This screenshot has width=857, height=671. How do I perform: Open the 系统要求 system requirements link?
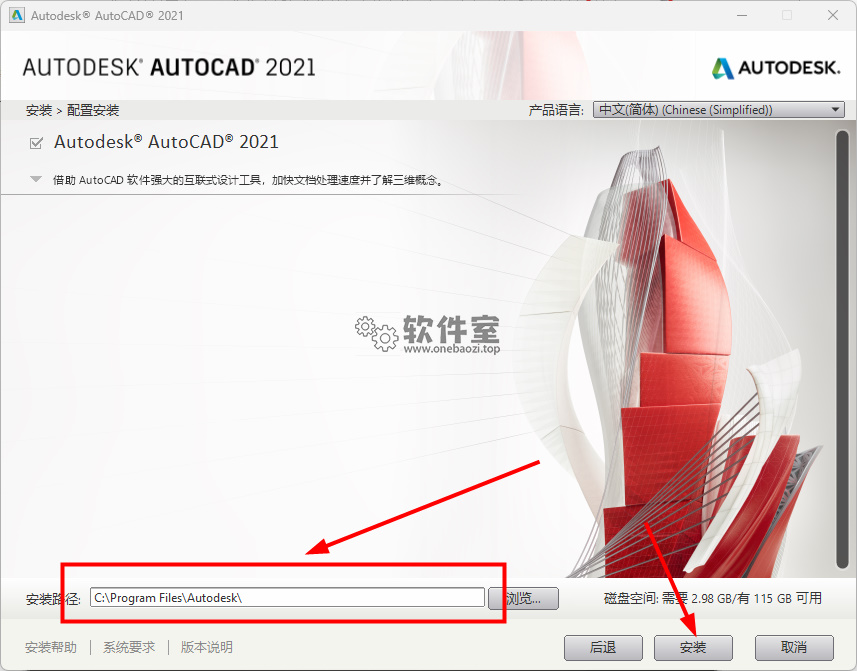[x=129, y=648]
